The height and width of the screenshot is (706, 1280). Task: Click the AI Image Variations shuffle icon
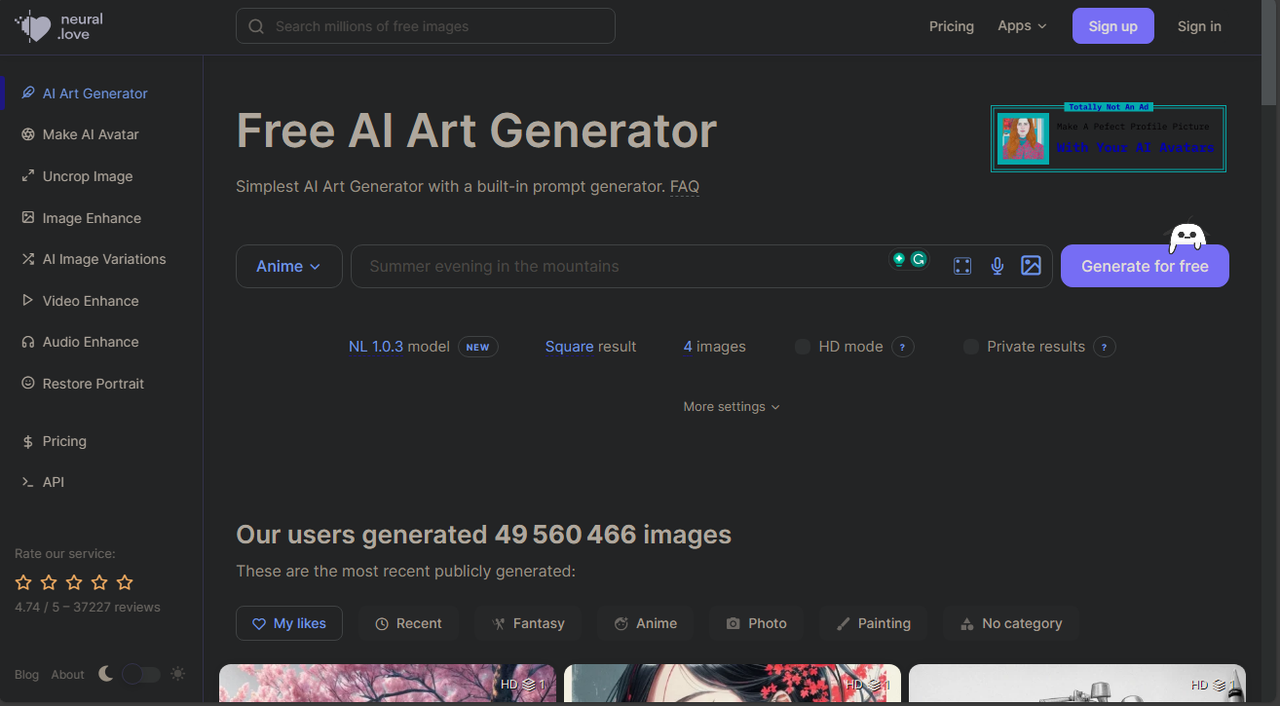tap(28, 259)
